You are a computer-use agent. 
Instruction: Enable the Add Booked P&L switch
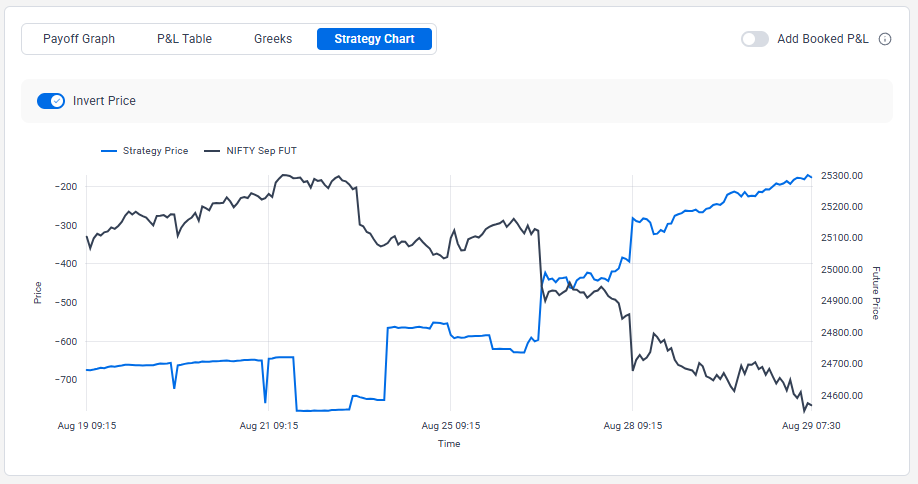click(755, 39)
